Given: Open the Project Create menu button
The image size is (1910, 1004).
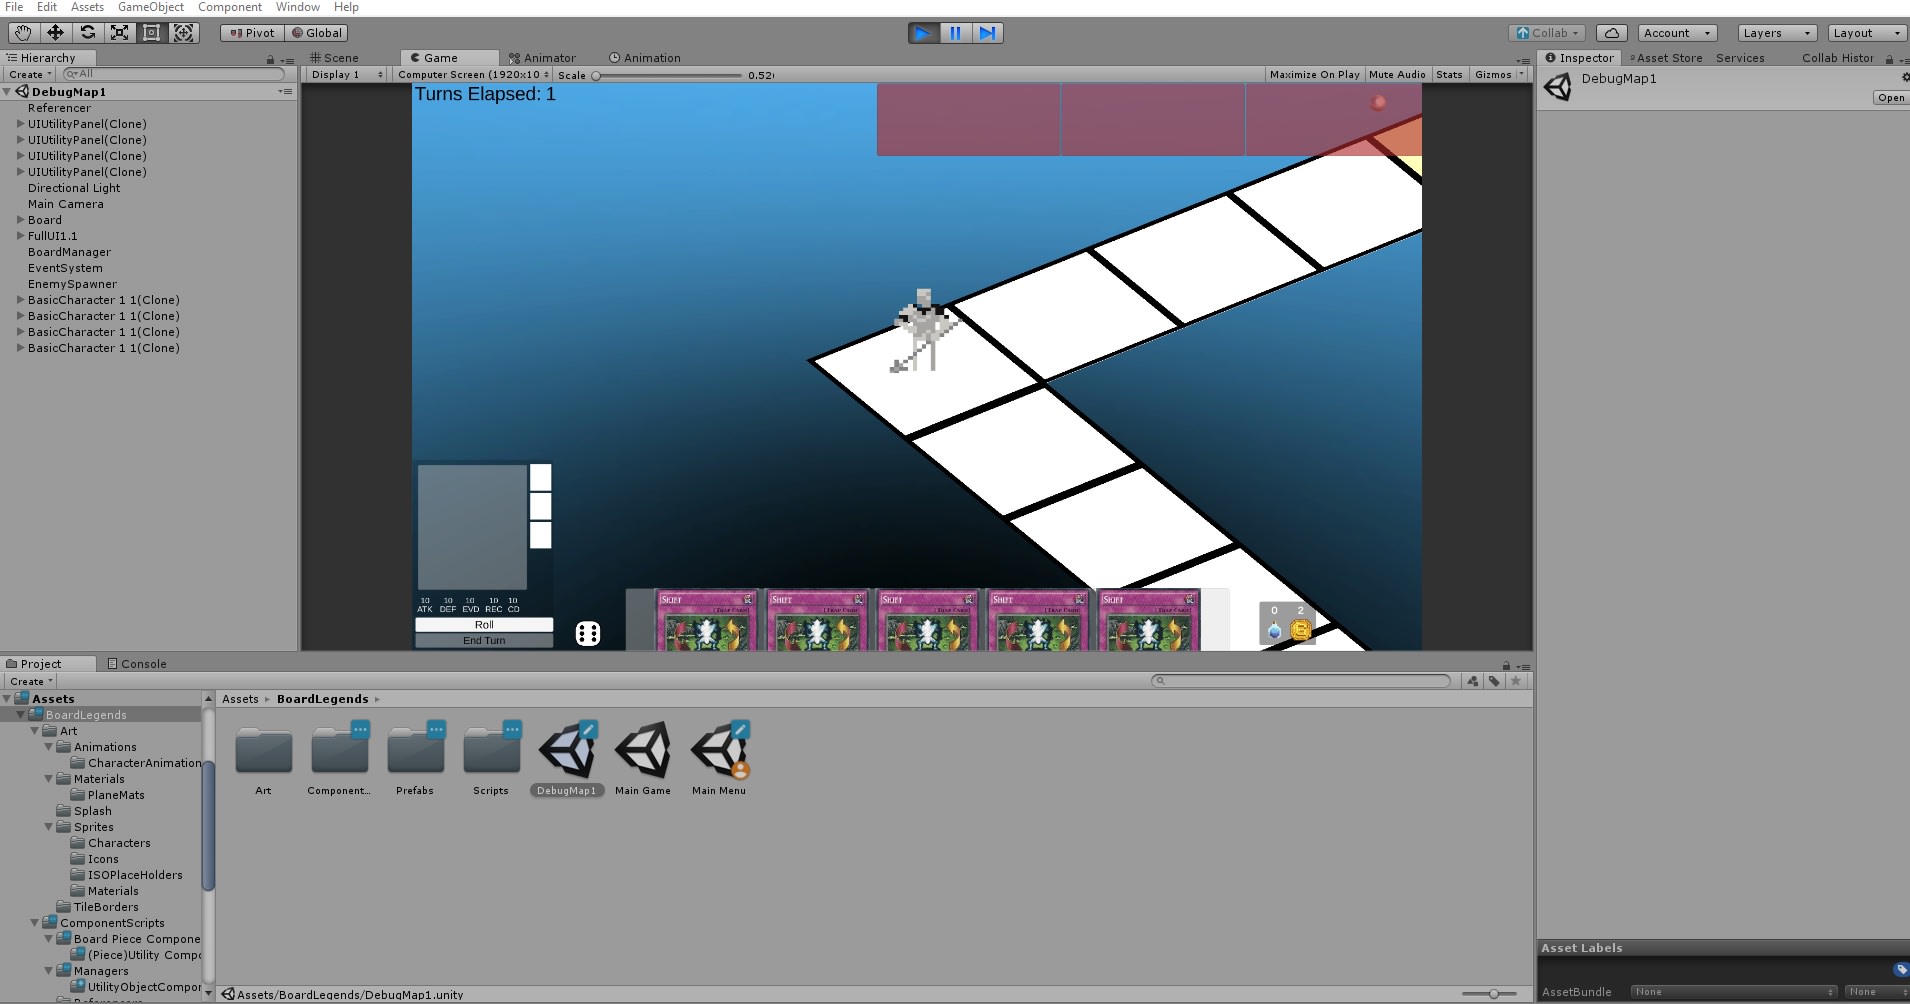Looking at the screenshot, I should 31,682.
